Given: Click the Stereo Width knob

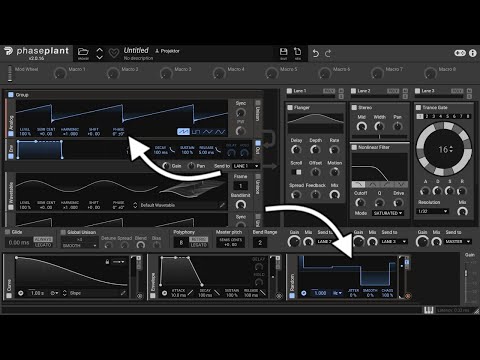Looking at the screenshot, I should 379,126.
